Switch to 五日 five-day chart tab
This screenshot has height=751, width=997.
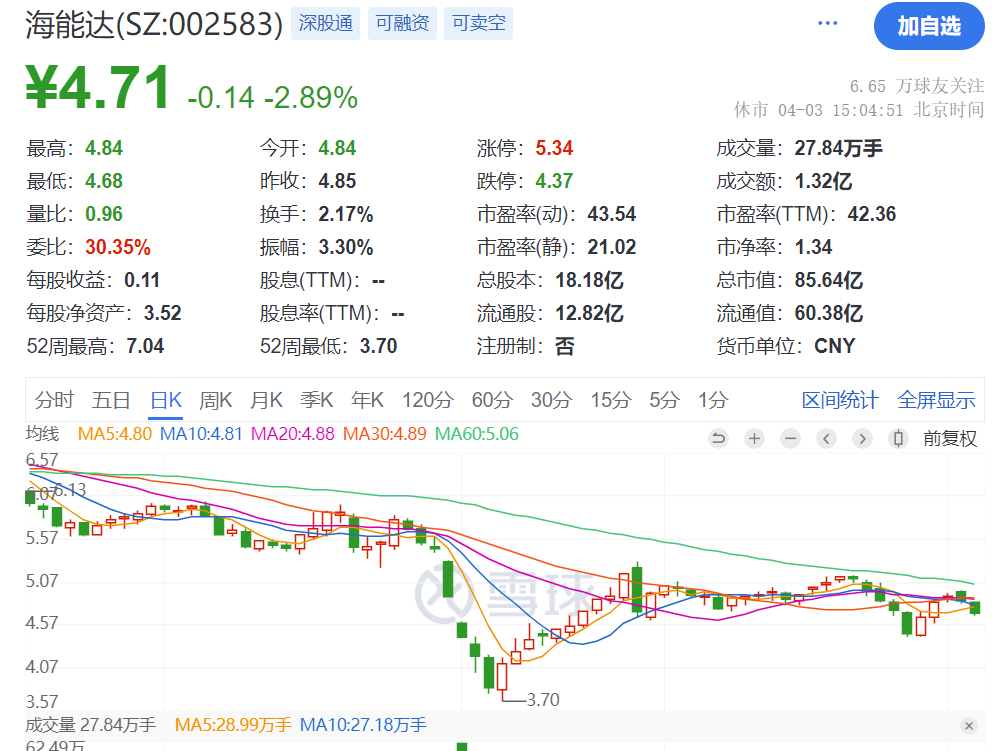(x=111, y=400)
